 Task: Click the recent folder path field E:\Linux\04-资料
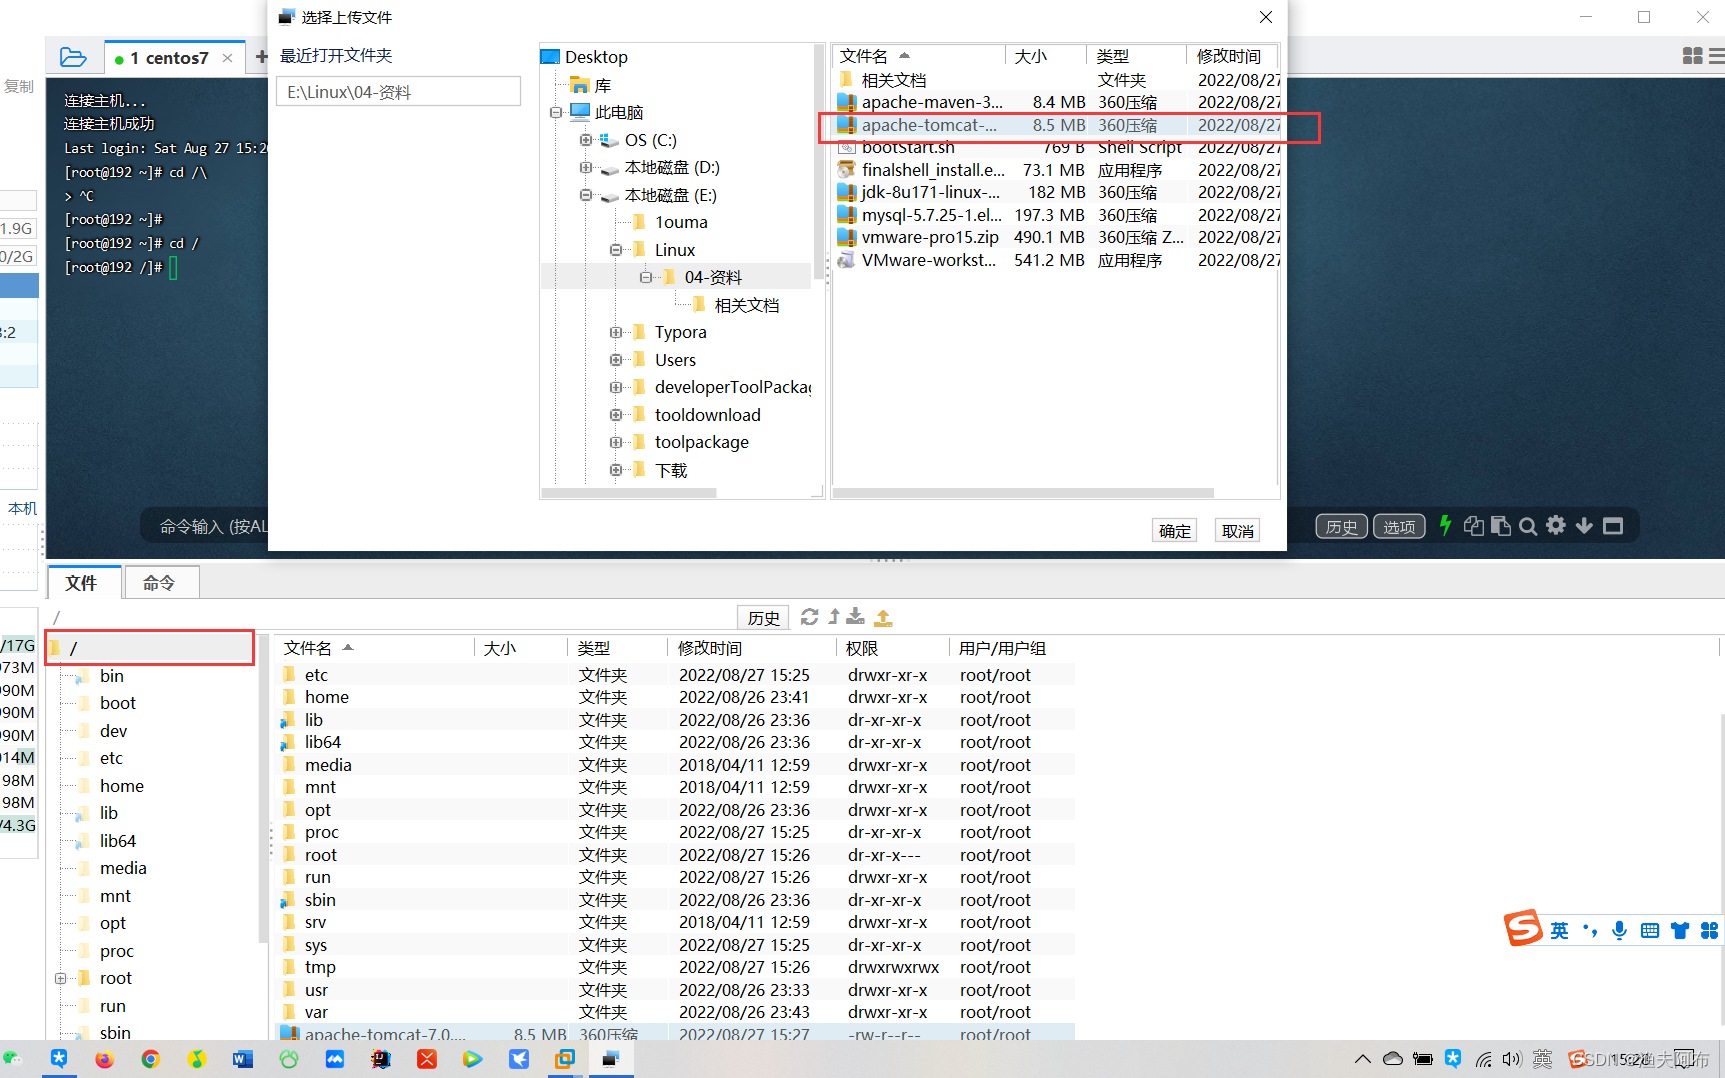click(398, 92)
